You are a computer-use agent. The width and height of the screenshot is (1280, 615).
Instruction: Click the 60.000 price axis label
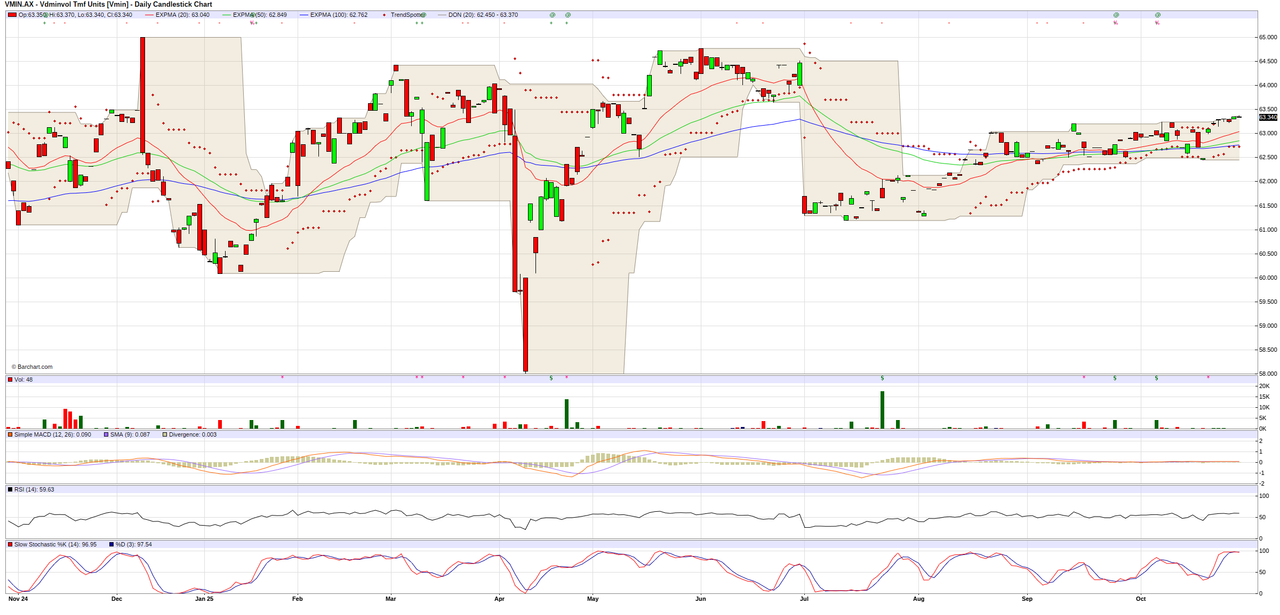[x=1268, y=277]
